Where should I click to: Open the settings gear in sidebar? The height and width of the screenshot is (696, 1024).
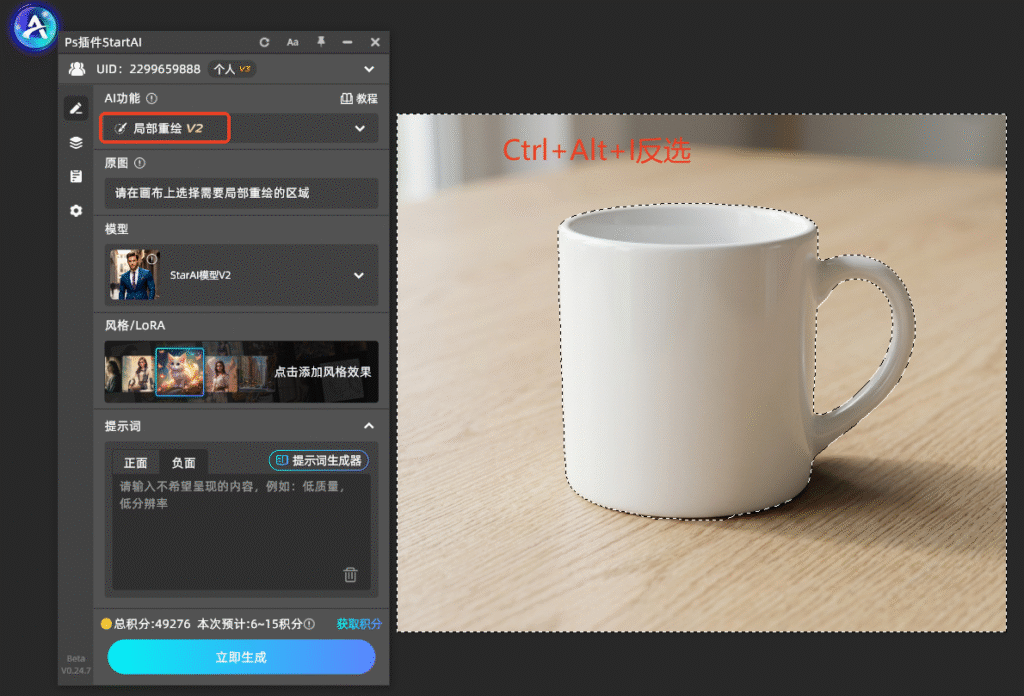[x=76, y=210]
